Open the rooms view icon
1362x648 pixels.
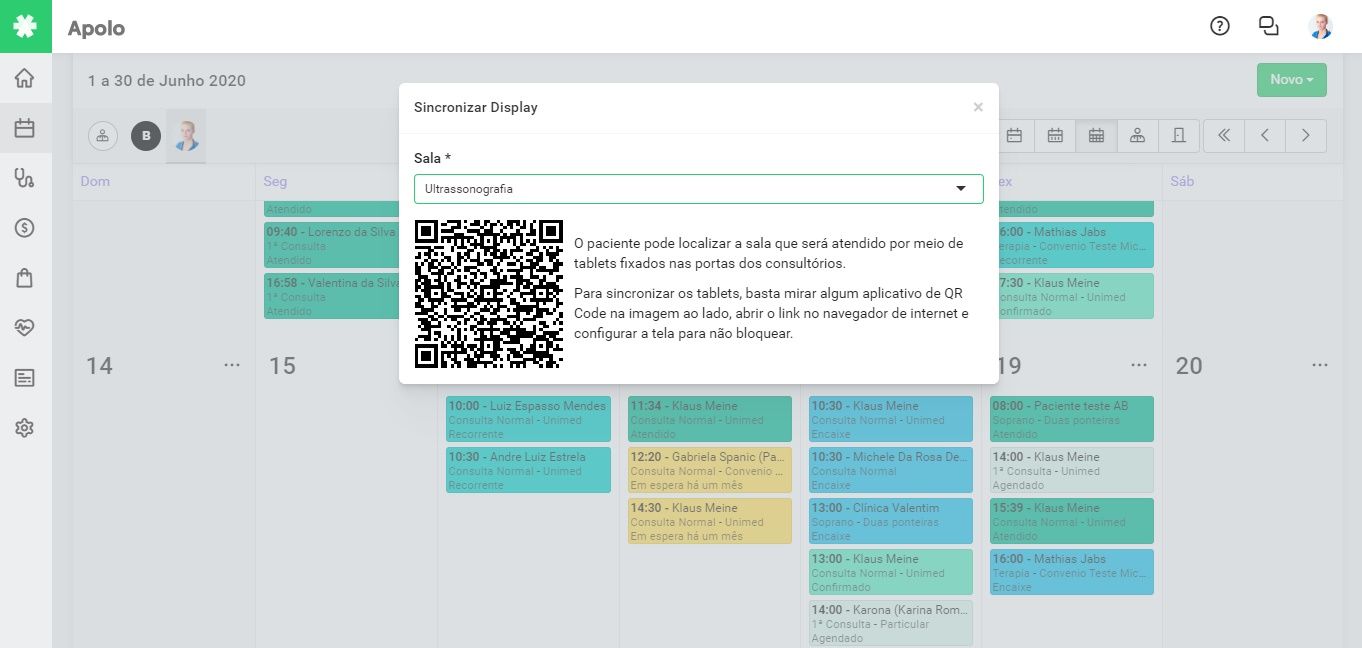1178,136
